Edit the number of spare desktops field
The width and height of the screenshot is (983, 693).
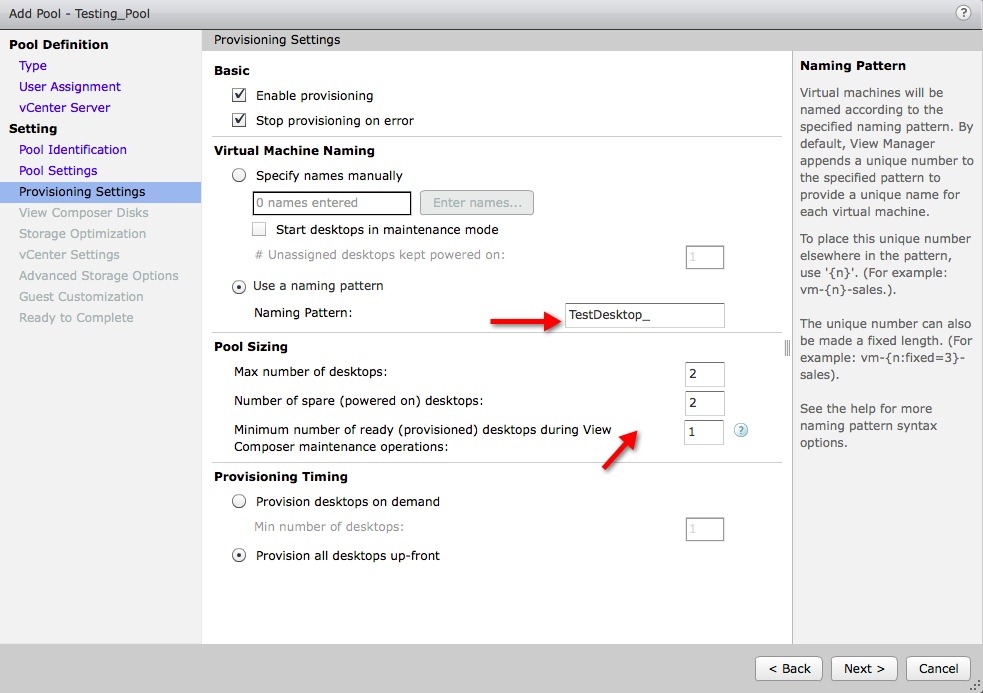point(704,402)
